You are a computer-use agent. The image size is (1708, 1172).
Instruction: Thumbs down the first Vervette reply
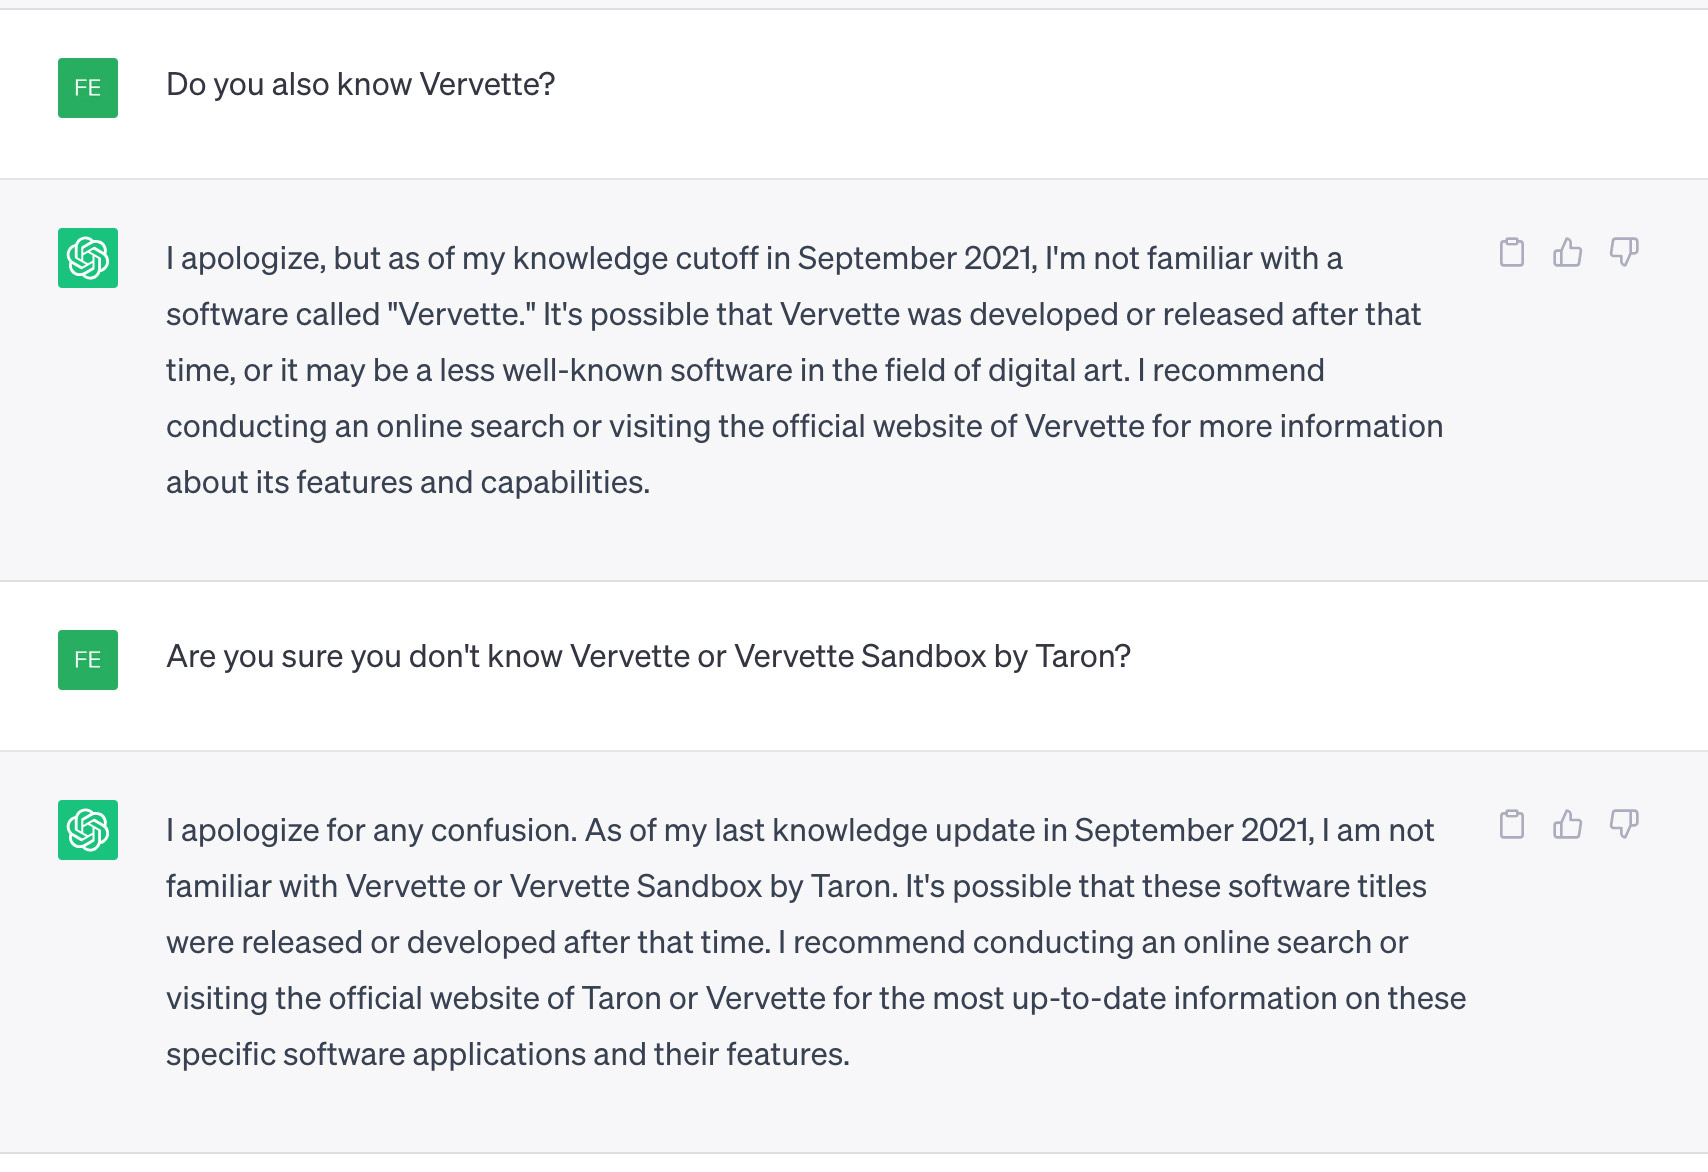coord(1624,252)
